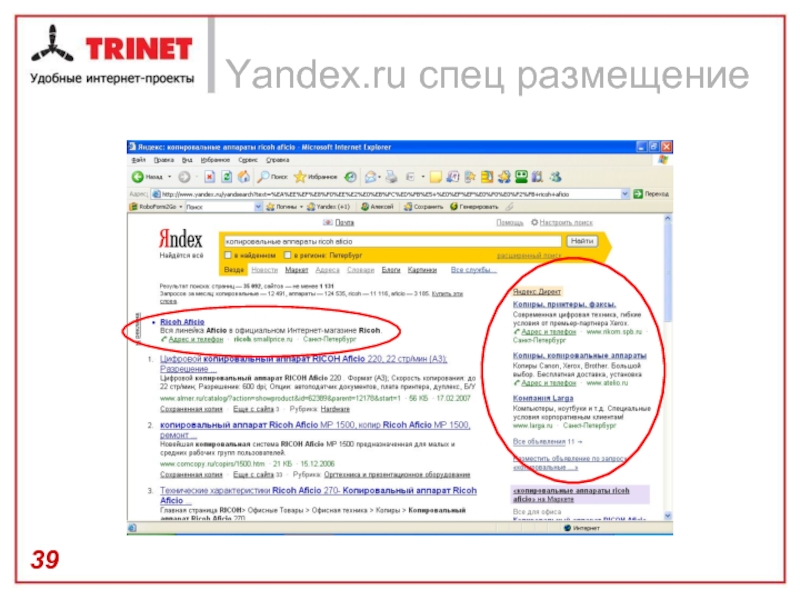Open the Справка menu
Screen dimensions: 800x600
point(278,160)
